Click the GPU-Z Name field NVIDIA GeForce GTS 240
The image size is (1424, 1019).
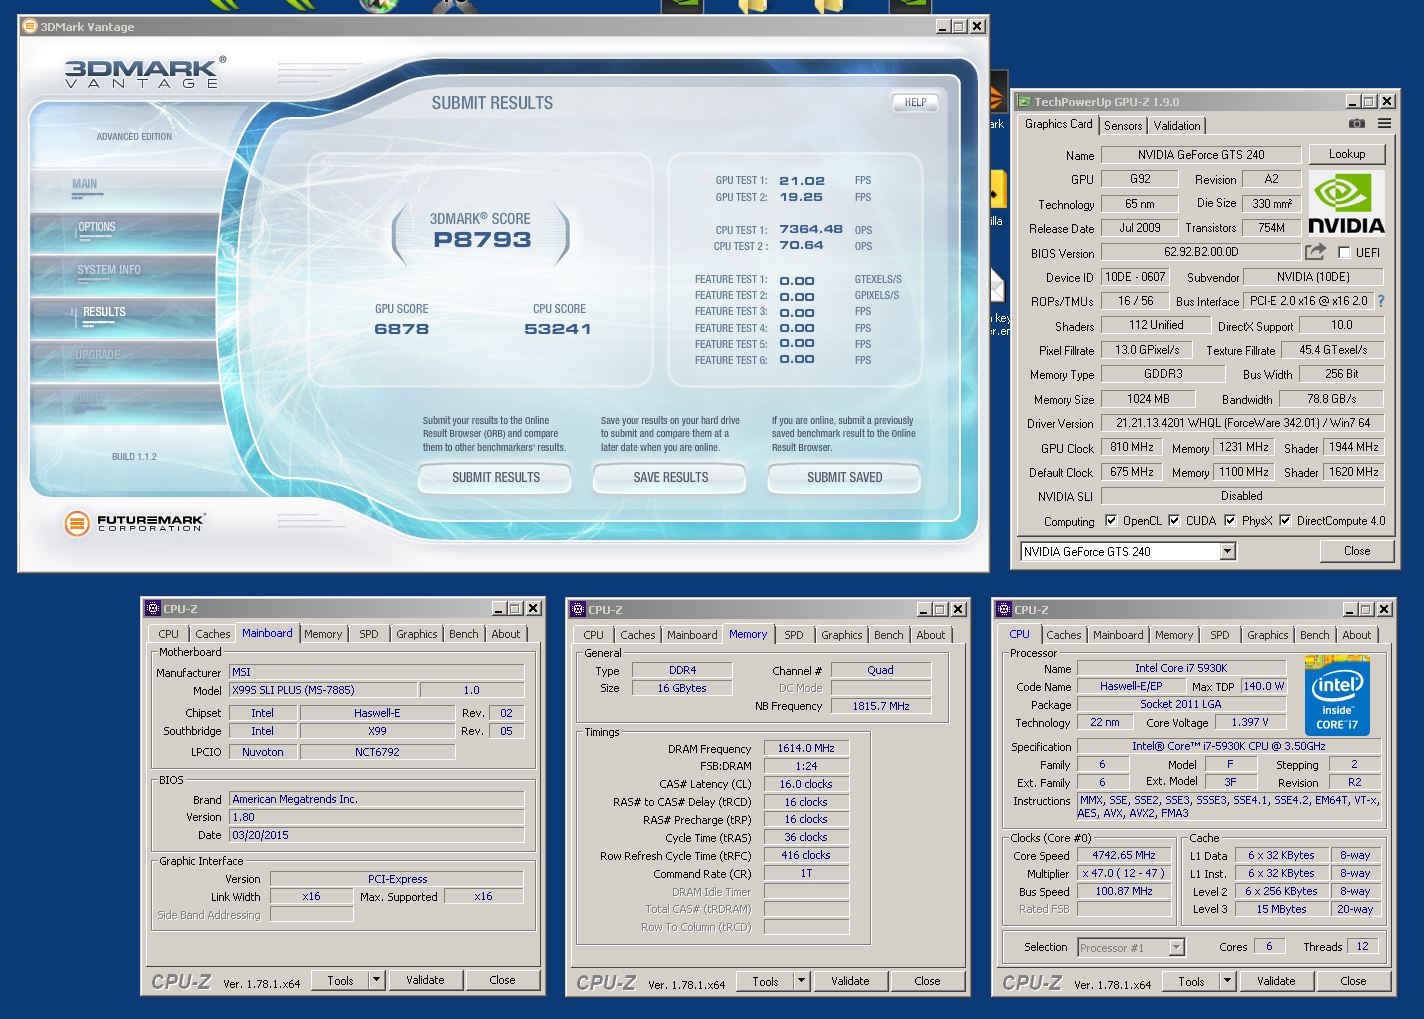coord(1201,155)
